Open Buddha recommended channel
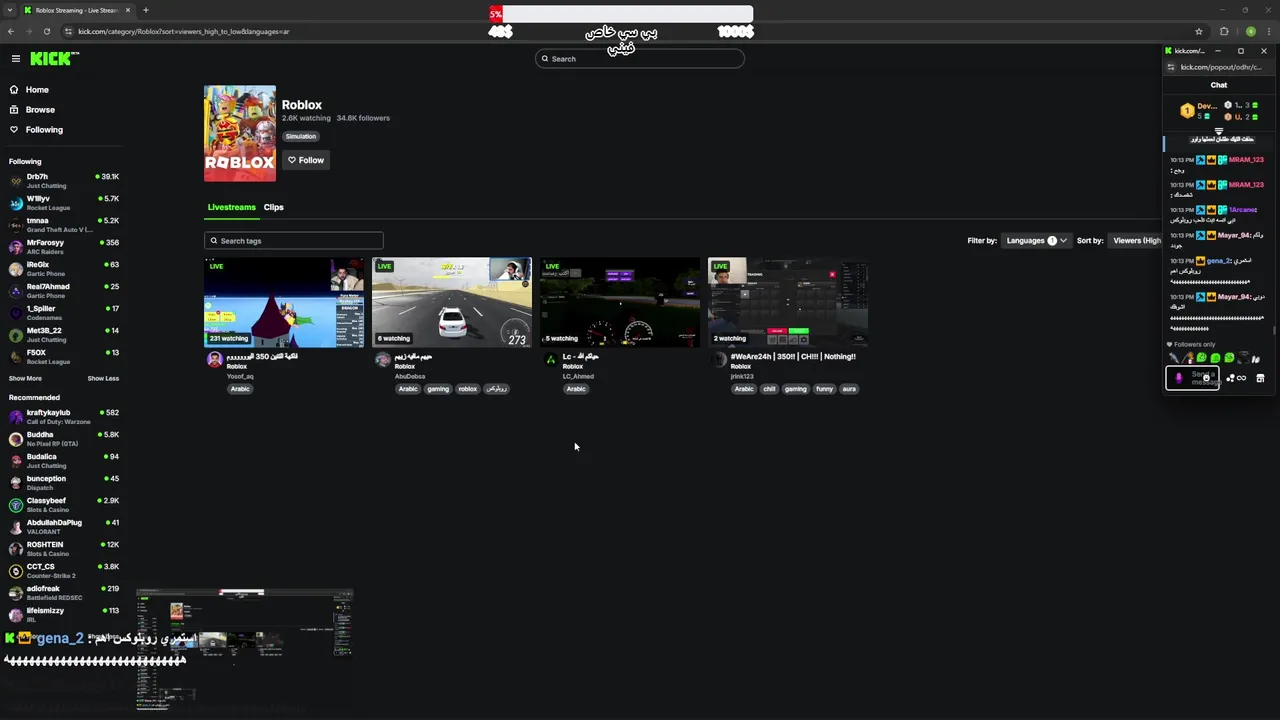The image size is (1280, 720). pos(64,439)
